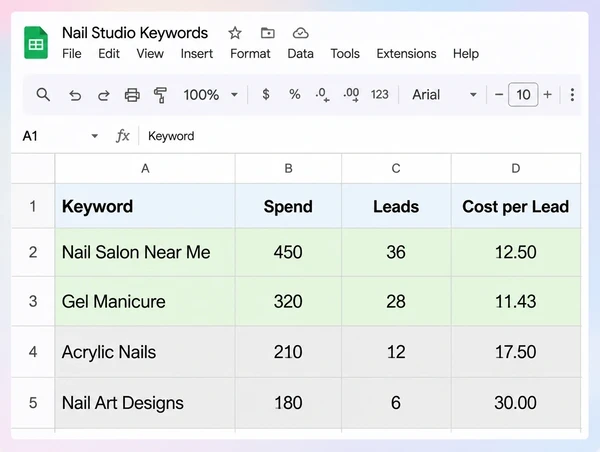Select the cost per lead 17.50 cell
The height and width of the screenshot is (452, 600).
pyautogui.click(x=516, y=352)
